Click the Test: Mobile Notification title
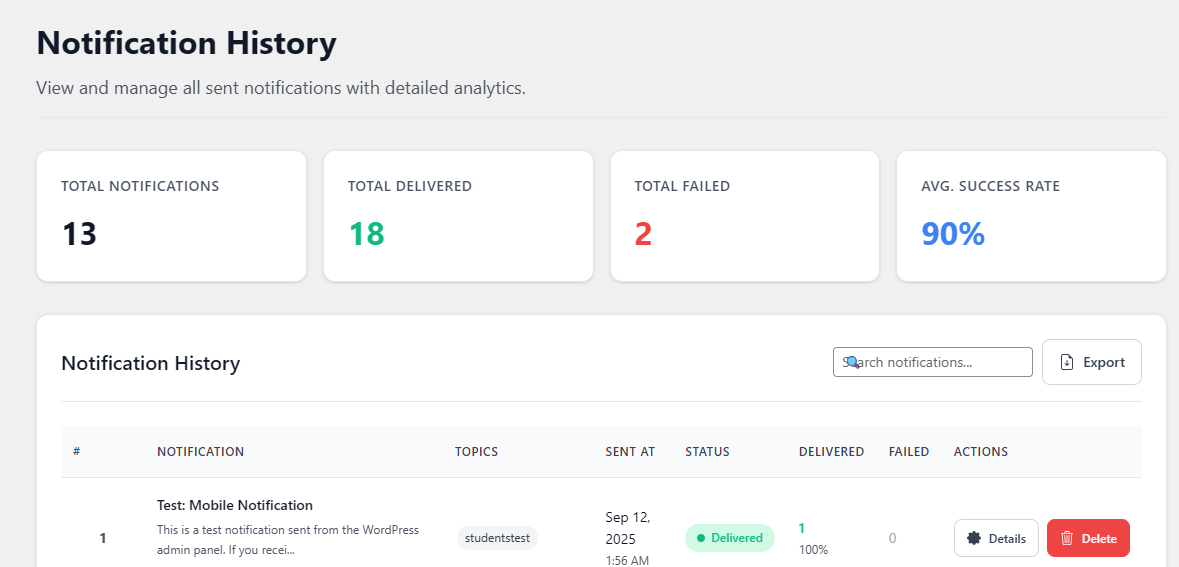The width and height of the screenshot is (1179, 567). pos(235,505)
